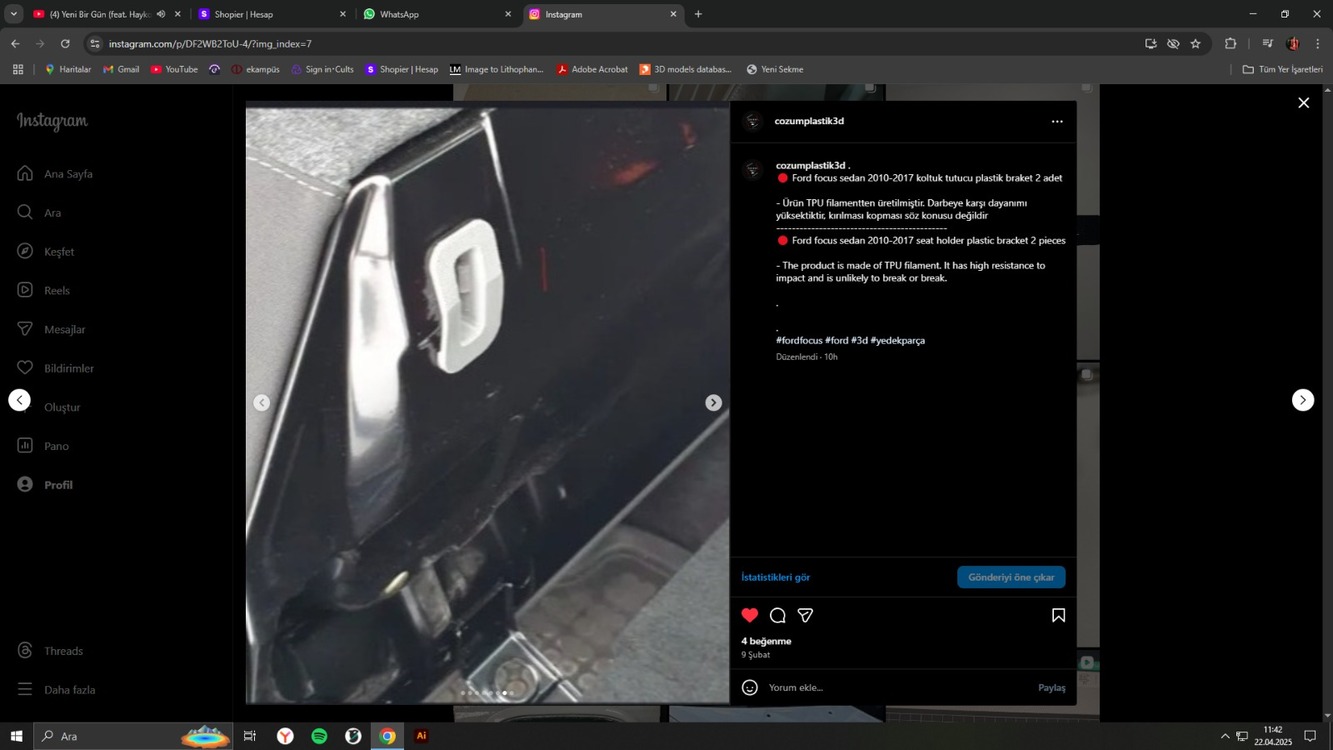Viewport: 1333px width, 750px height.
Task: Show hidden system tray icons
Action: 1225,737
